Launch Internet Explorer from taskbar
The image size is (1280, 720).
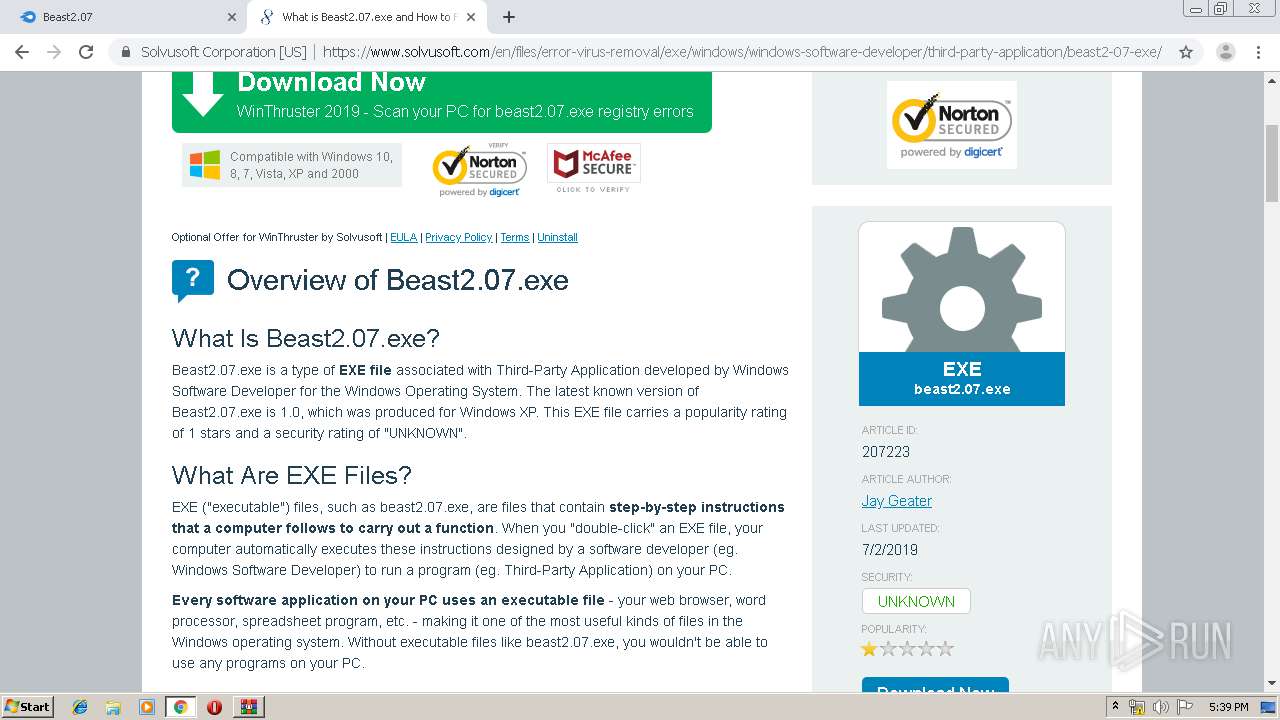pyautogui.click(x=80, y=707)
